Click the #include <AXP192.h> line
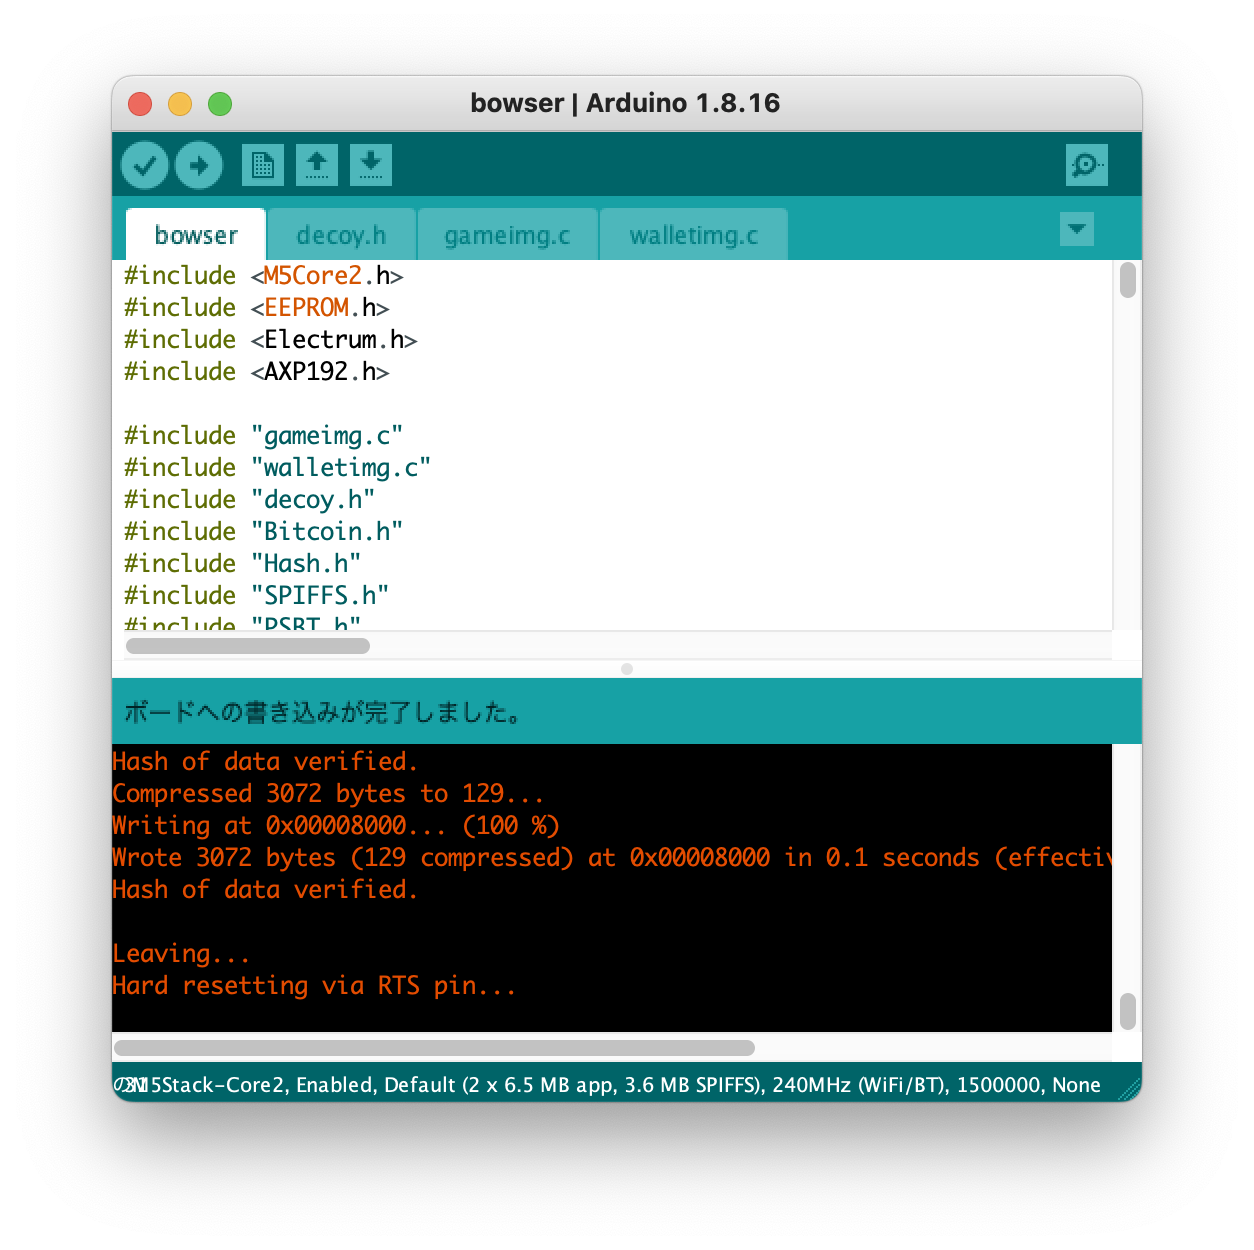Screen dimensions: 1254x1250 coord(257,372)
